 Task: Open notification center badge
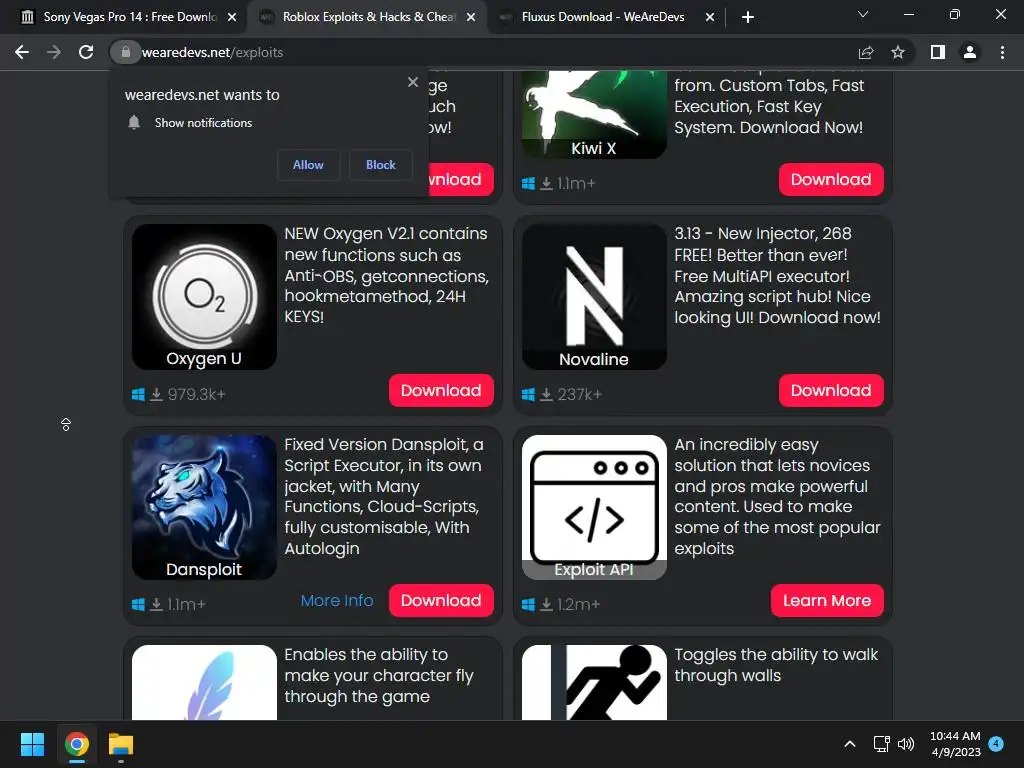[x=996, y=743]
